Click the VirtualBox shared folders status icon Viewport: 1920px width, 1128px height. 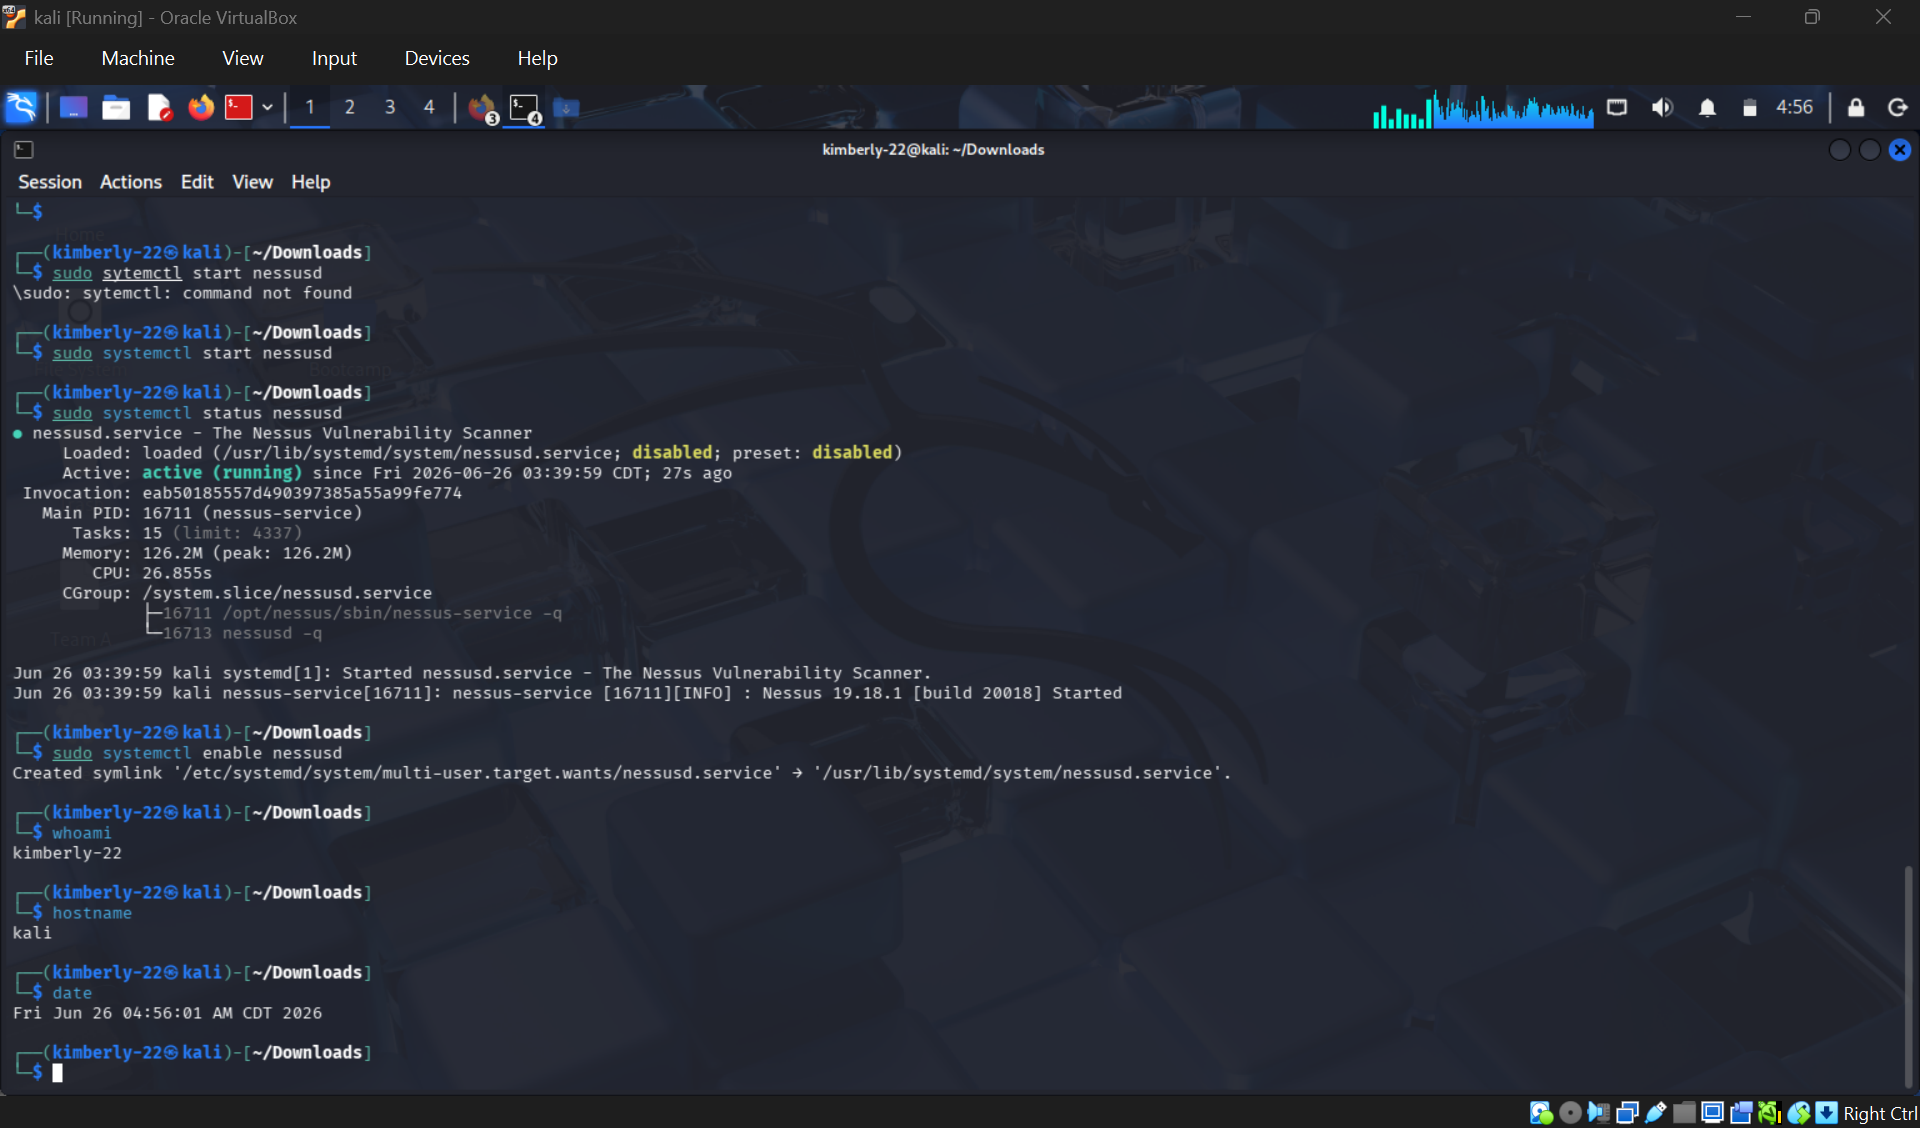click(1684, 1113)
